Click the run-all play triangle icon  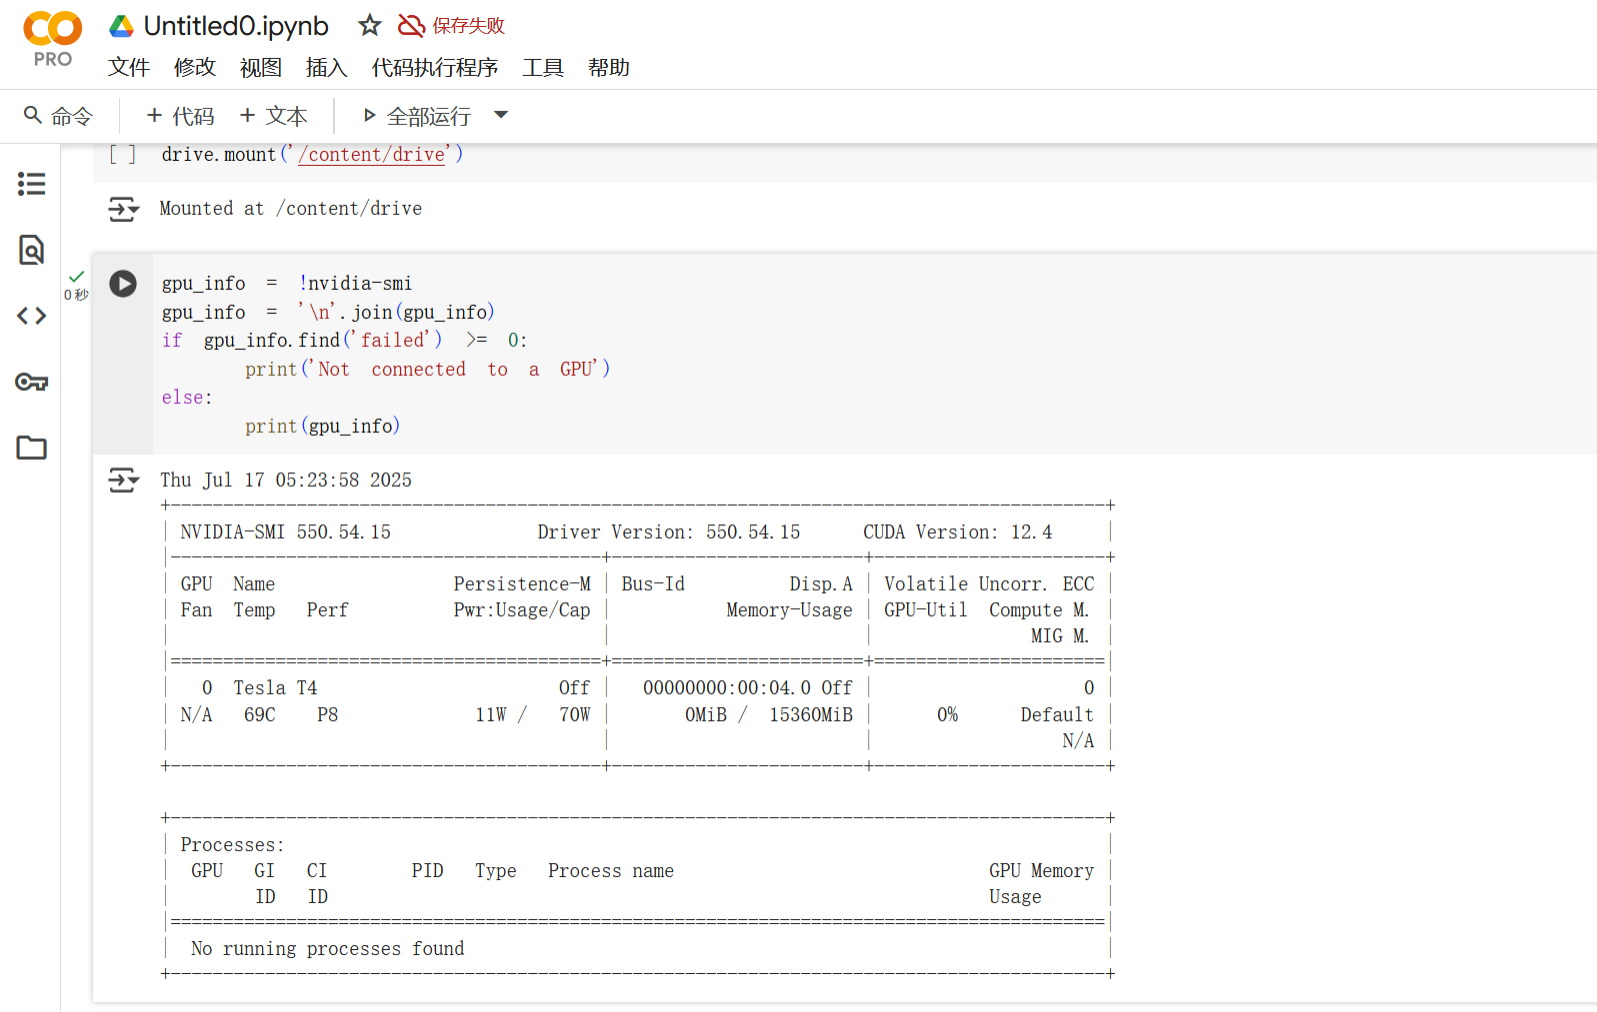[x=369, y=116]
